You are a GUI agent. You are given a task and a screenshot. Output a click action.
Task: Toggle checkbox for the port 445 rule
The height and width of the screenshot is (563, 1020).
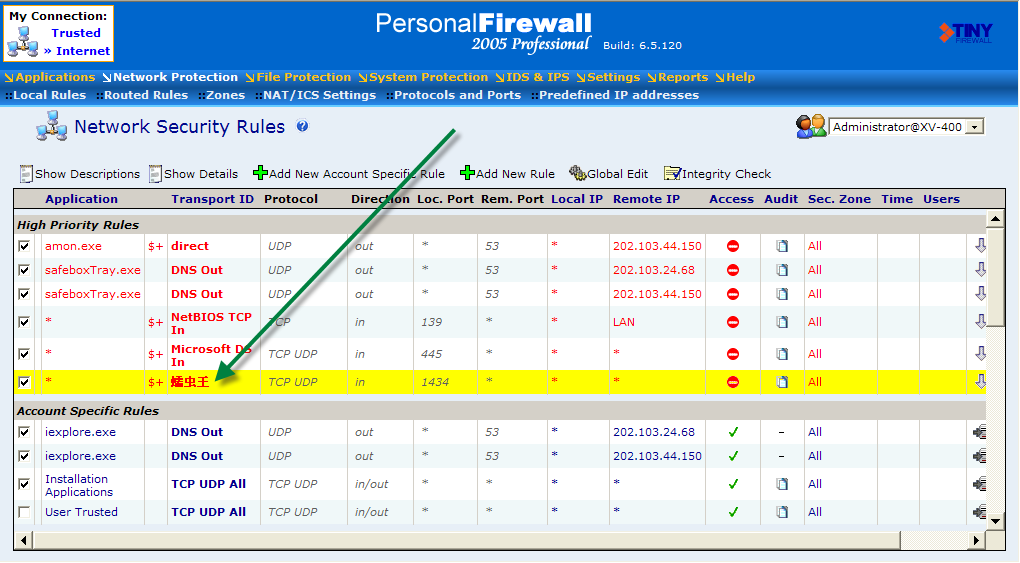click(24, 354)
